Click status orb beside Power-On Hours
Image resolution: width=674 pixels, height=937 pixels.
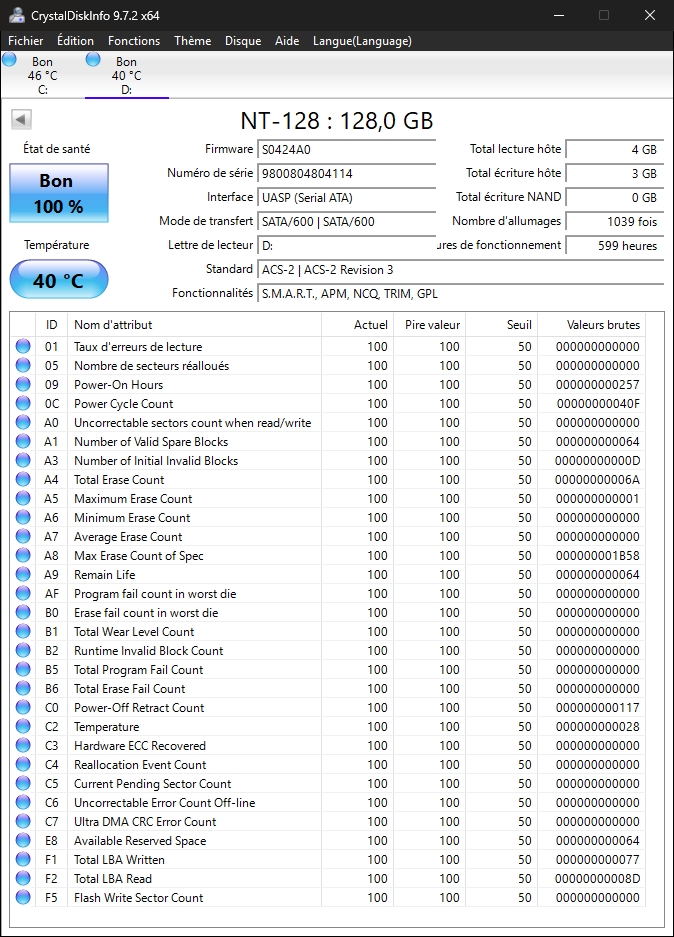23,385
